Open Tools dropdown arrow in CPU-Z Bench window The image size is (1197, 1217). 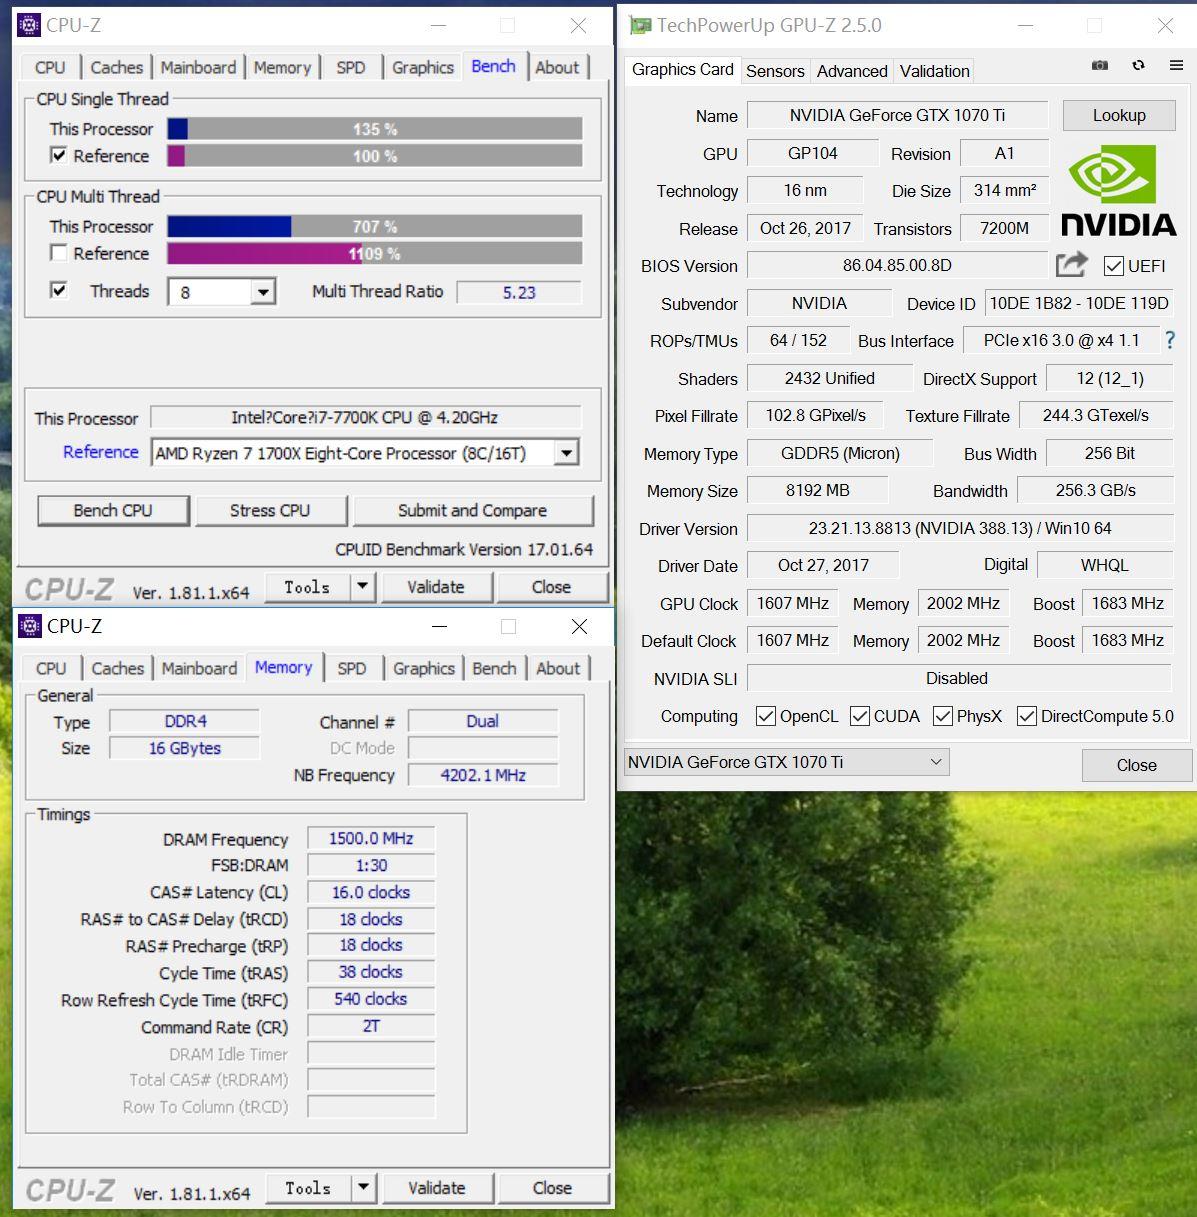(362, 587)
